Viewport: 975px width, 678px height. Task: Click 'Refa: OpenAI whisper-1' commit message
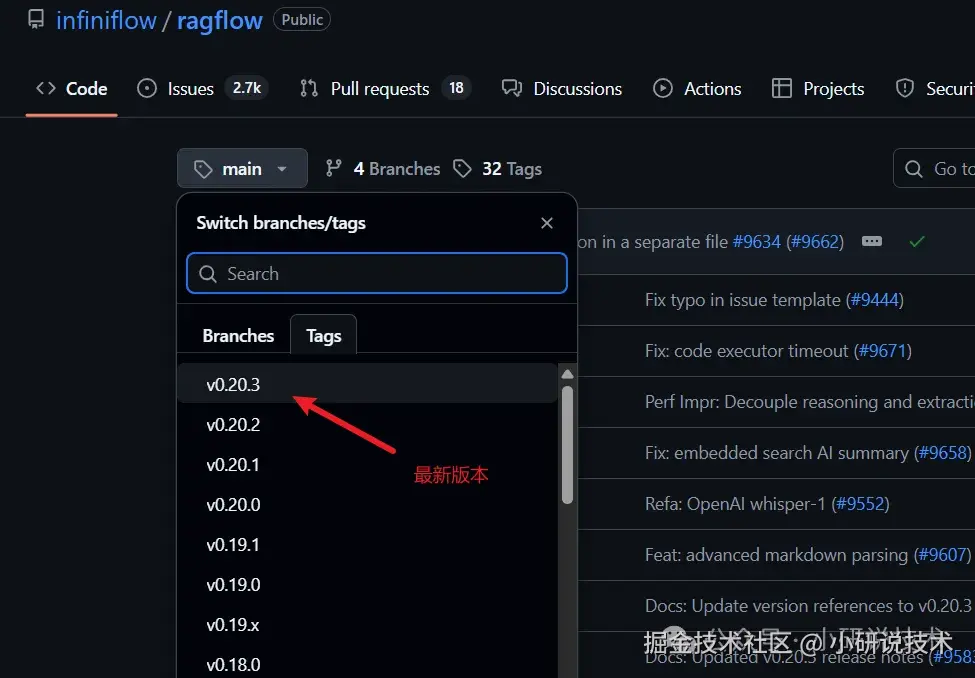coord(736,504)
